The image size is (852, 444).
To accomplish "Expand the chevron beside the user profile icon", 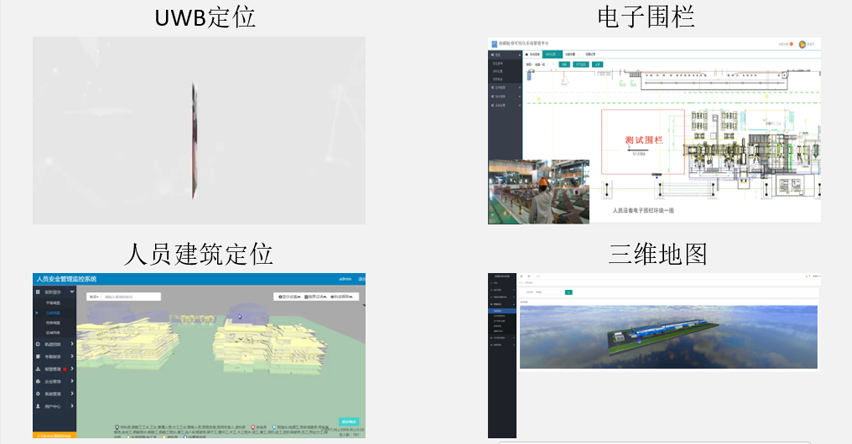I will click(x=72, y=407).
